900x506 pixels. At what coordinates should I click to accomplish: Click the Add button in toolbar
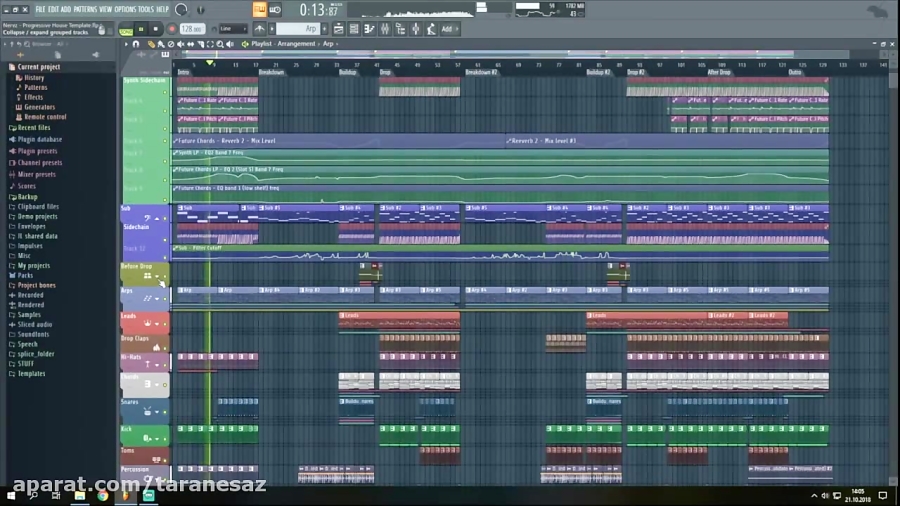tap(449, 29)
